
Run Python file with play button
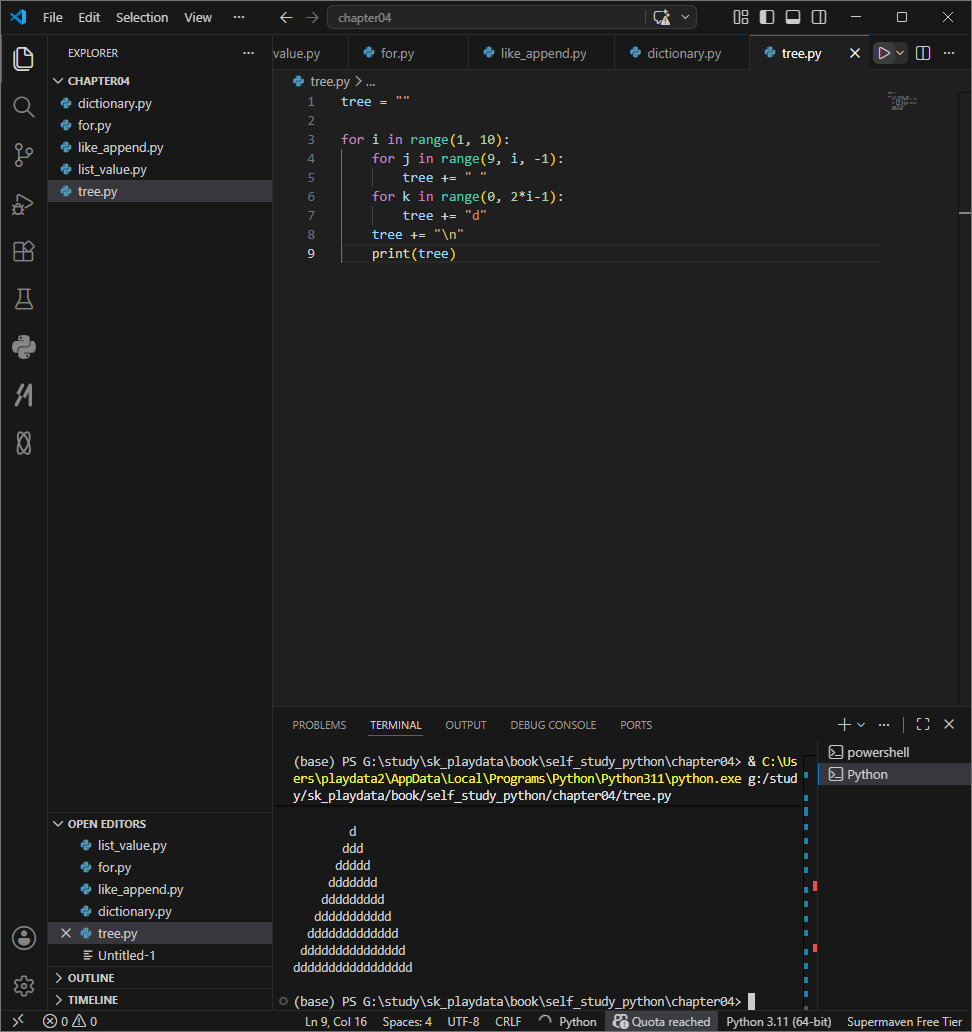click(884, 53)
